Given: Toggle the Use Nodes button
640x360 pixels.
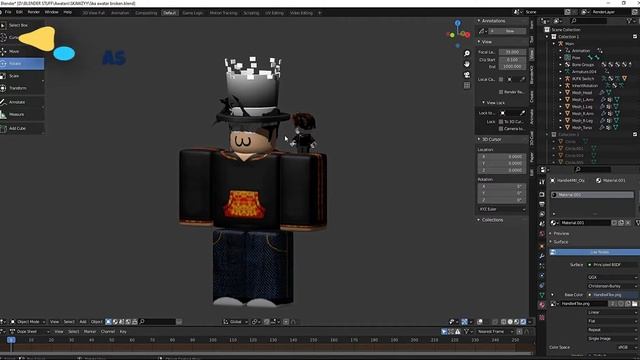Looking at the screenshot, I should tap(596, 252).
